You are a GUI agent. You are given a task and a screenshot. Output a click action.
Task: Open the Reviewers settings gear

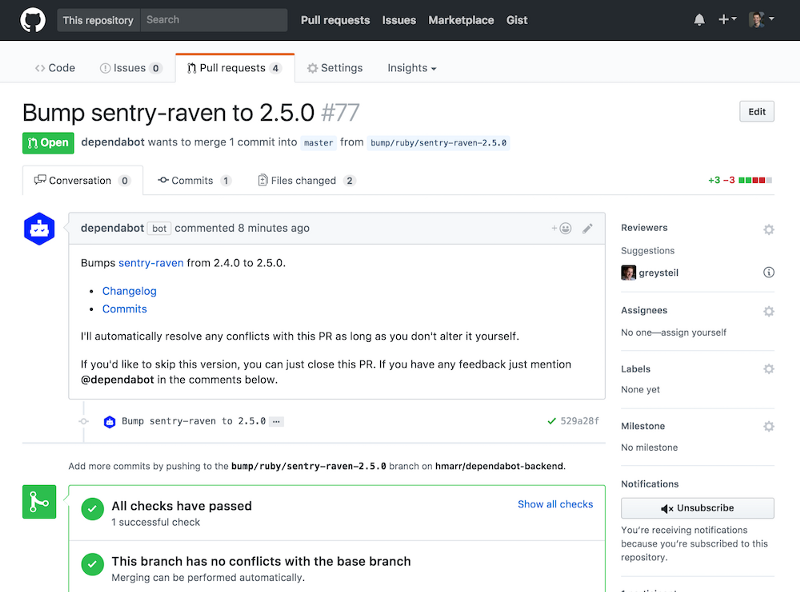point(768,229)
